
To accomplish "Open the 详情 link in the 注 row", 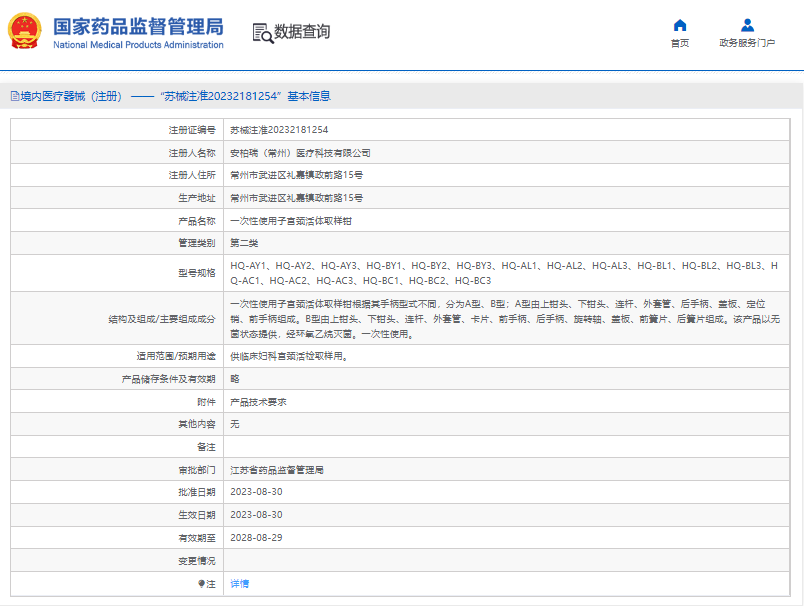I will click(x=240, y=583).
